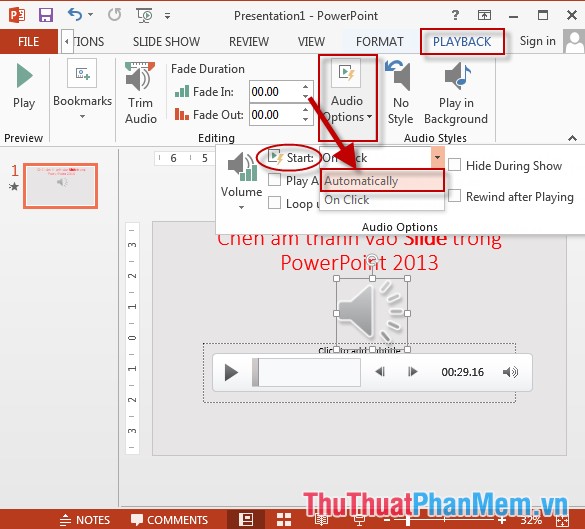Apply Play in Background style
The image size is (585, 529).
pos(456,93)
